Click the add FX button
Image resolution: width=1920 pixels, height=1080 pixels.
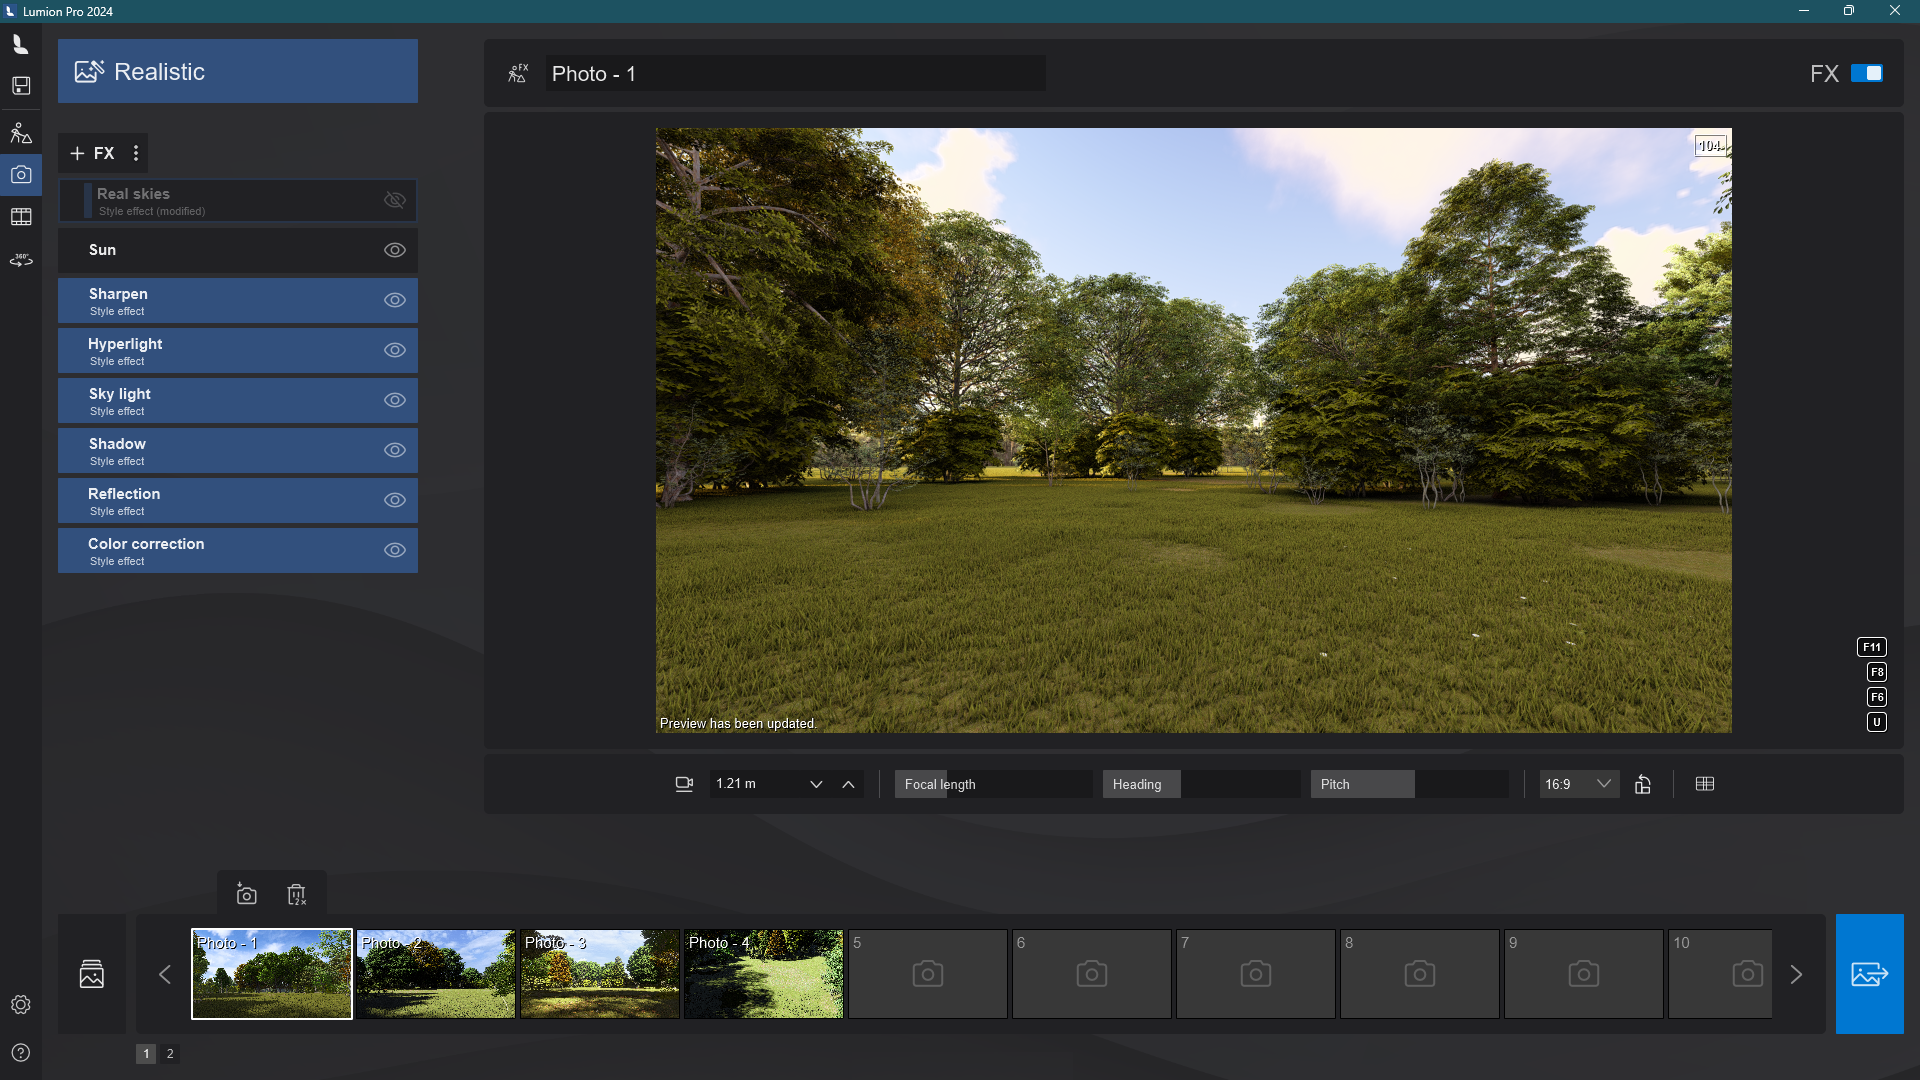tap(92, 153)
